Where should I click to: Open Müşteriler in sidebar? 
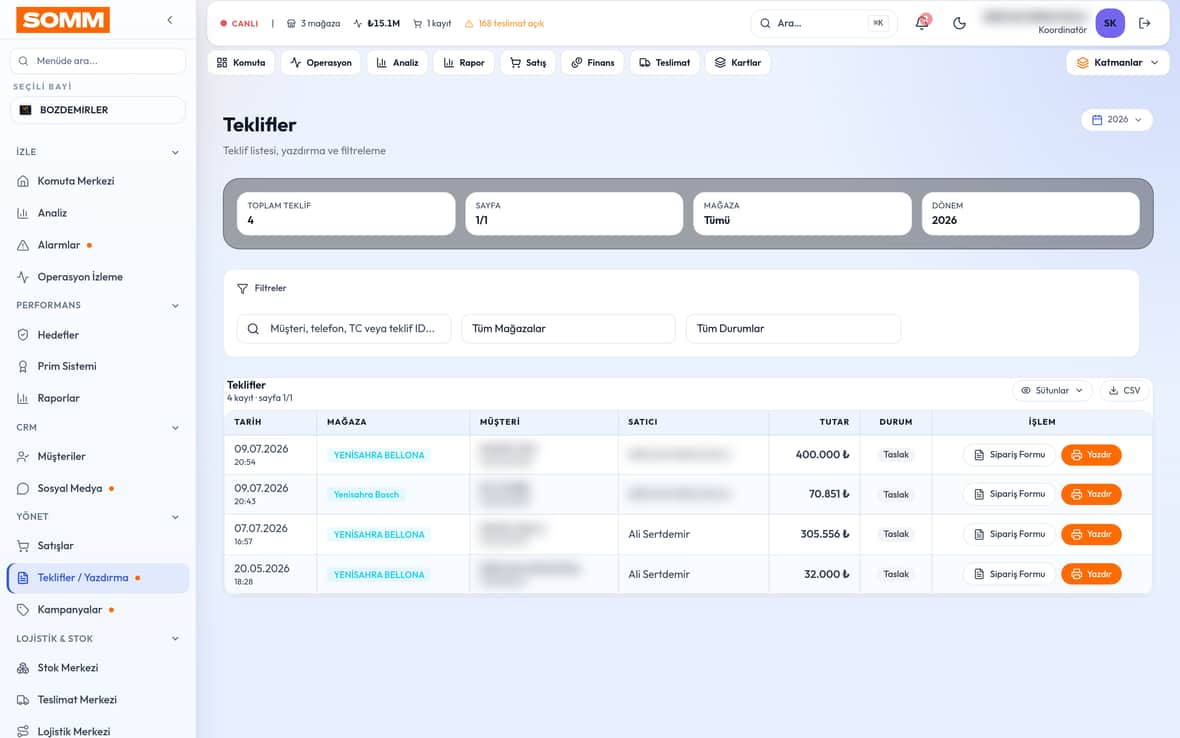tap(98, 457)
